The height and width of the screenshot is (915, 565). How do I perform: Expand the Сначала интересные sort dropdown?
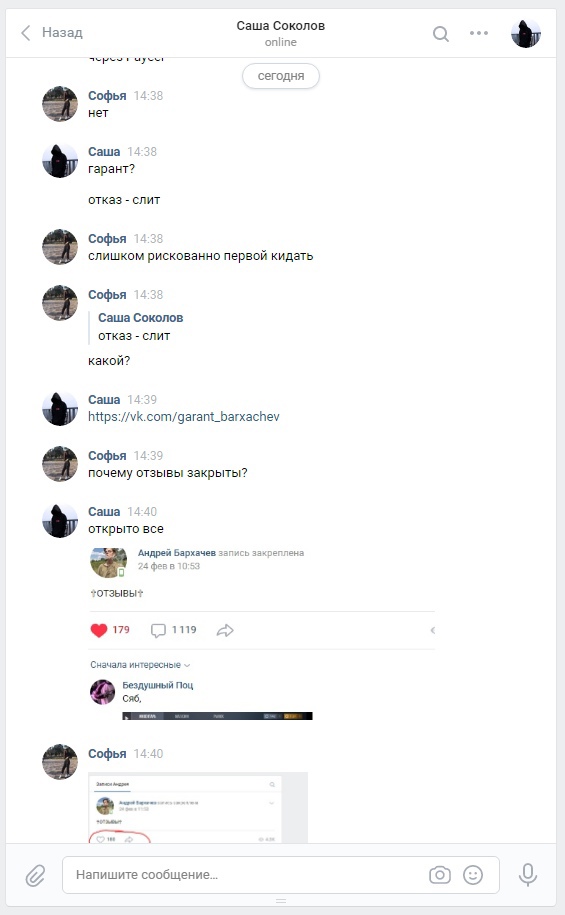click(140, 665)
